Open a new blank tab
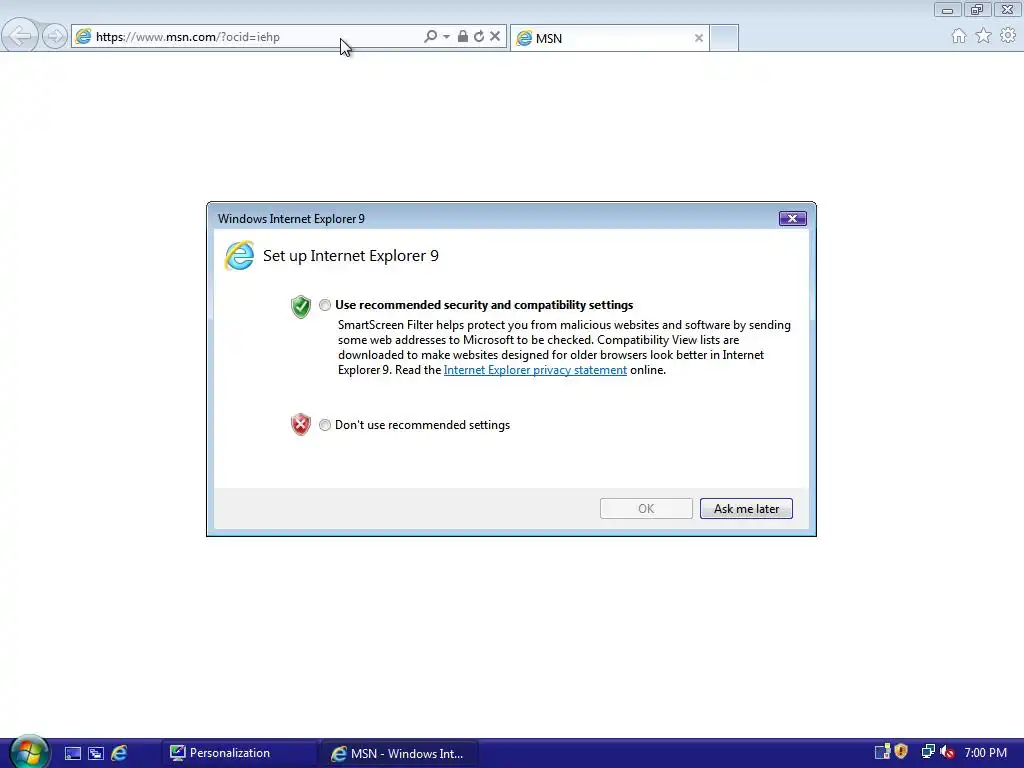This screenshot has height=768, width=1024. [x=724, y=38]
